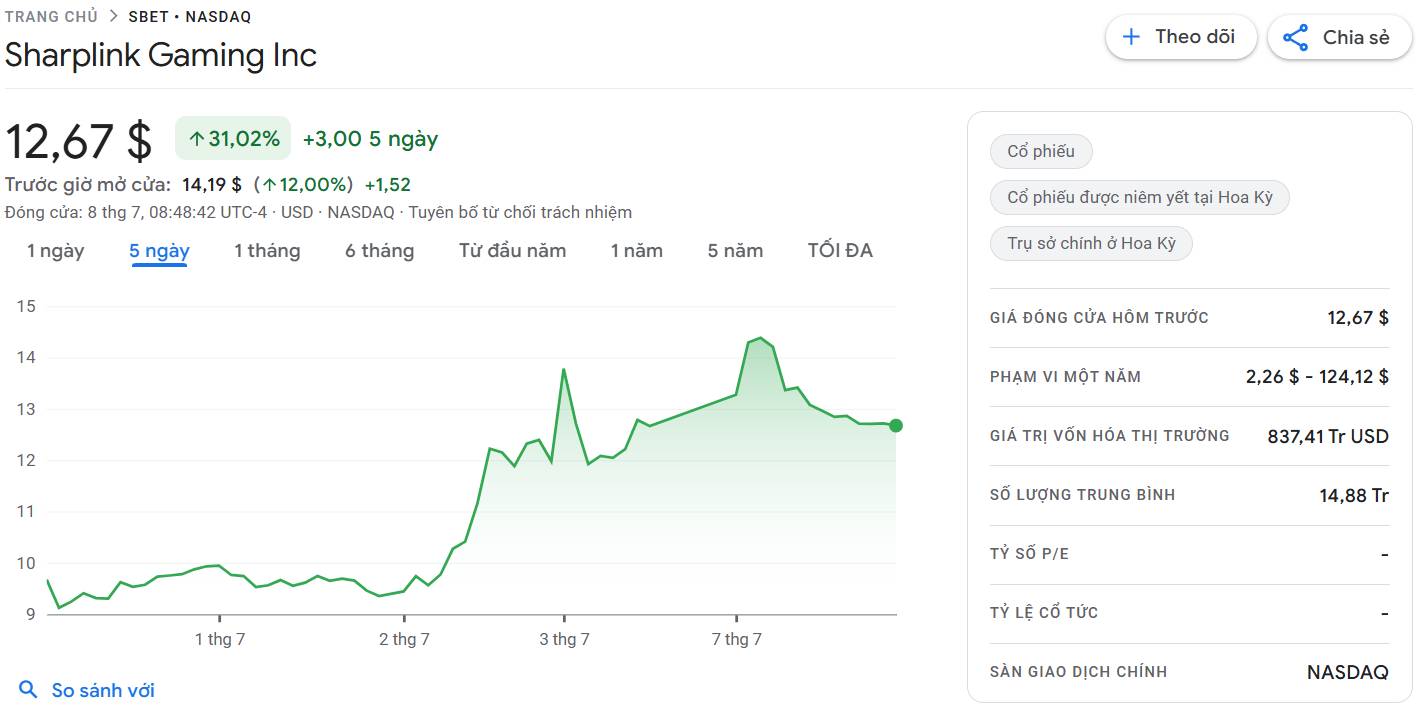Go to TRANG CHỦ breadcrumb link
Viewport: 1416px width, 708px height.
(x=51, y=16)
